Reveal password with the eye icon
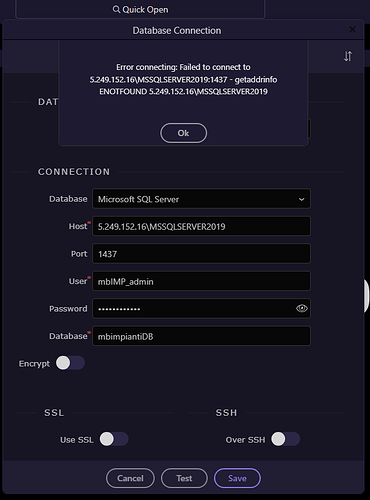Image resolution: width=370 pixels, height=500 pixels. (x=302, y=308)
